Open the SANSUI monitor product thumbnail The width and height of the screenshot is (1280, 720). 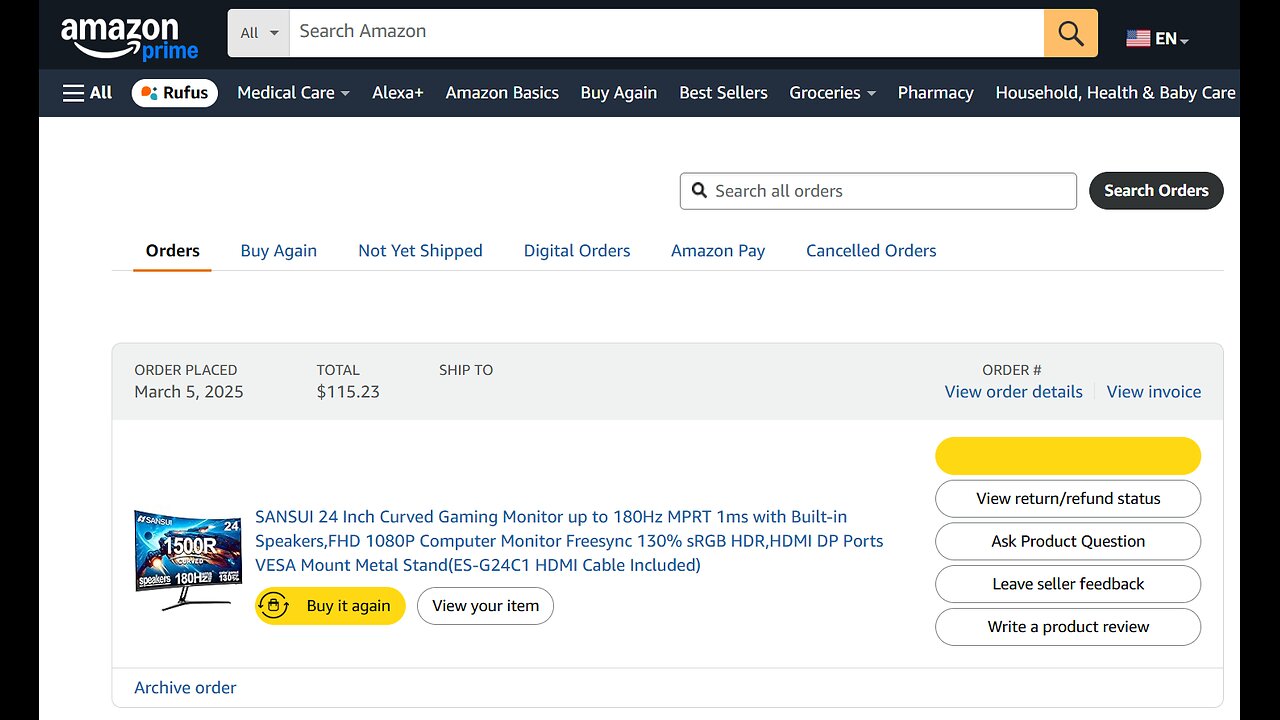pos(188,559)
